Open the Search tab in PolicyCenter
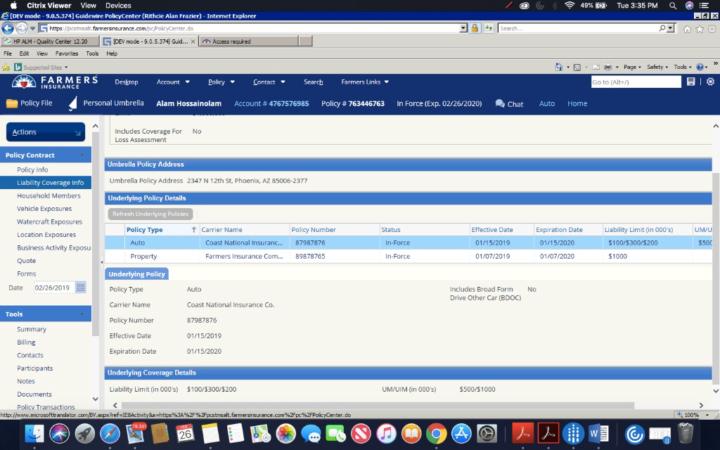720x450 pixels. click(313, 82)
